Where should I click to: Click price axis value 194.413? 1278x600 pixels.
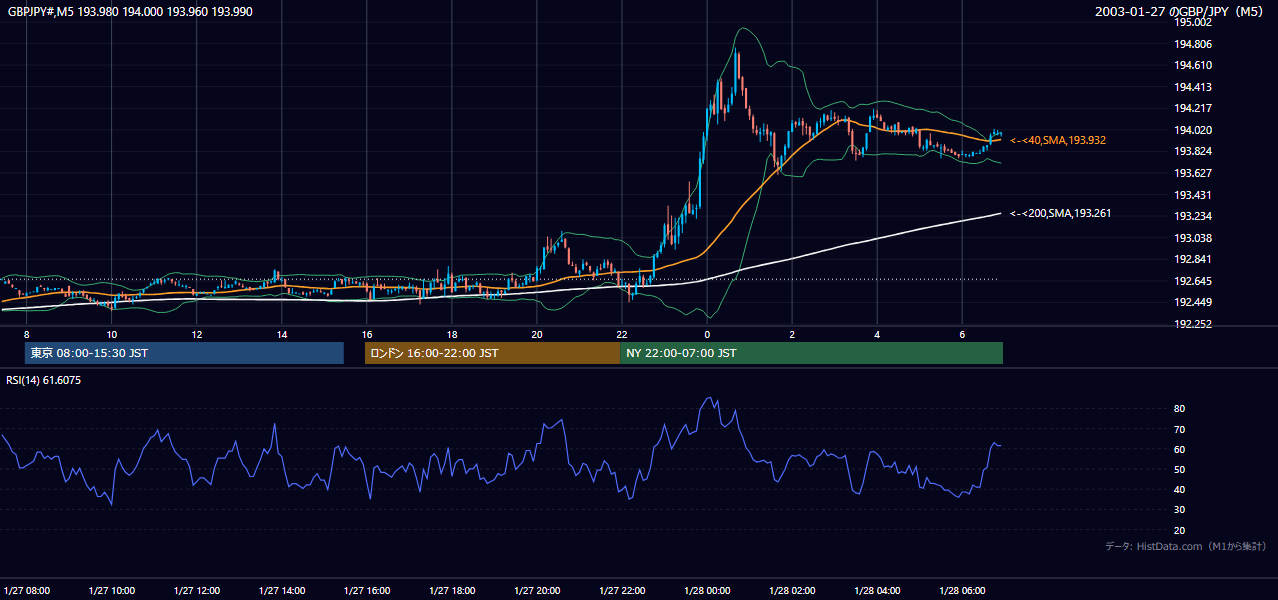click(1193, 87)
